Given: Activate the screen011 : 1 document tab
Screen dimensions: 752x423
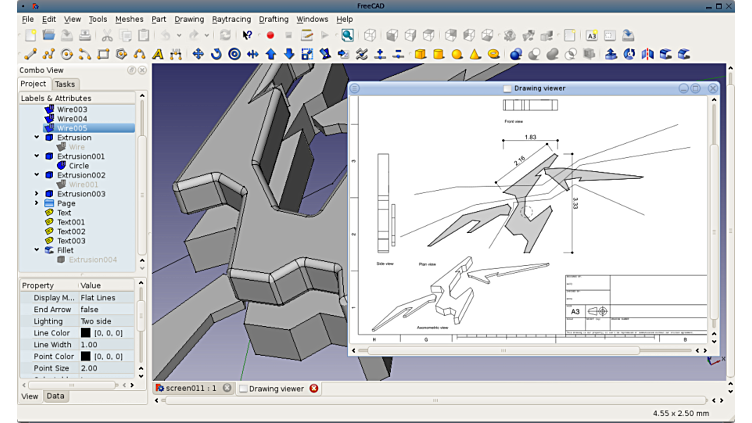Looking at the screenshot, I should pyautogui.click(x=190, y=388).
